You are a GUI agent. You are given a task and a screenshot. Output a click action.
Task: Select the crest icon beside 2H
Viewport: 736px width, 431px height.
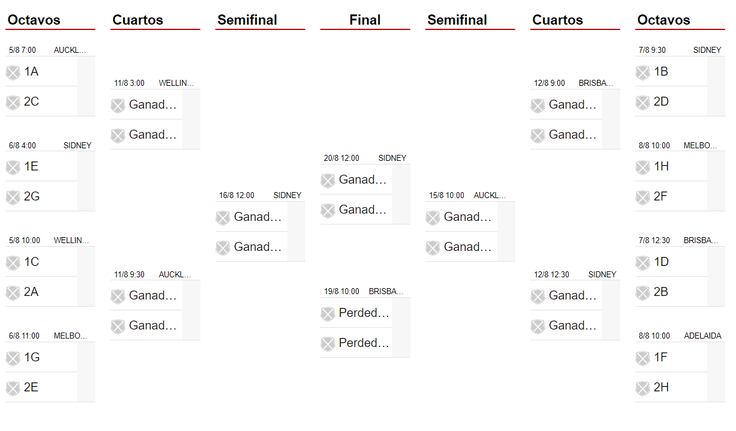pyautogui.click(x=643, y=388)
